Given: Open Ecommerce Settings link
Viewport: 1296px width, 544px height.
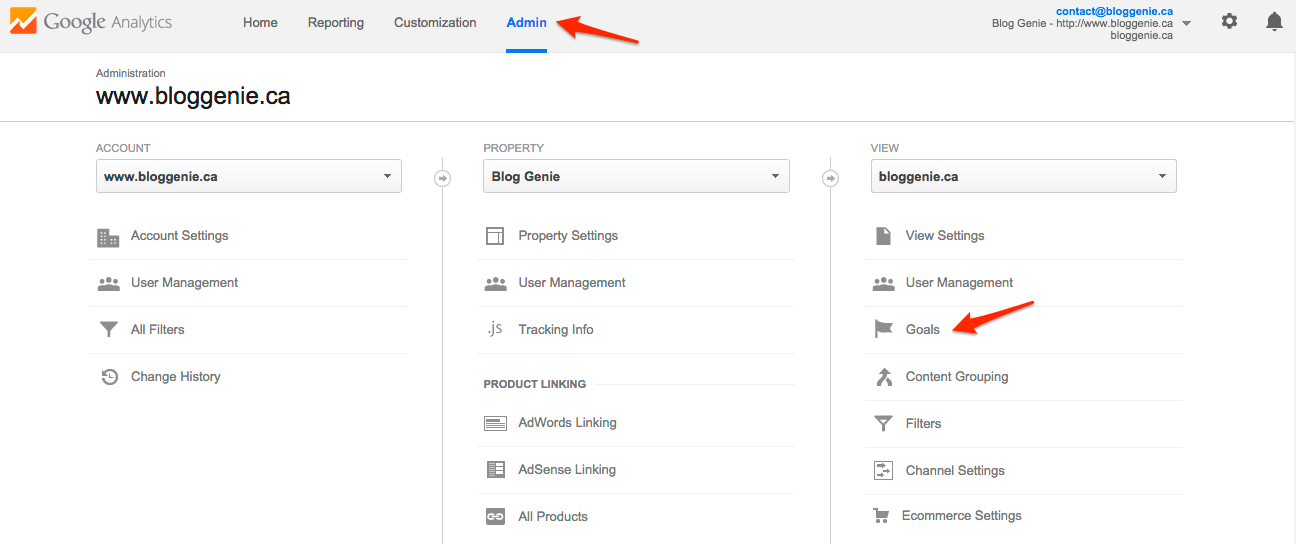Looking at the screenshot, I should (962, 516).
